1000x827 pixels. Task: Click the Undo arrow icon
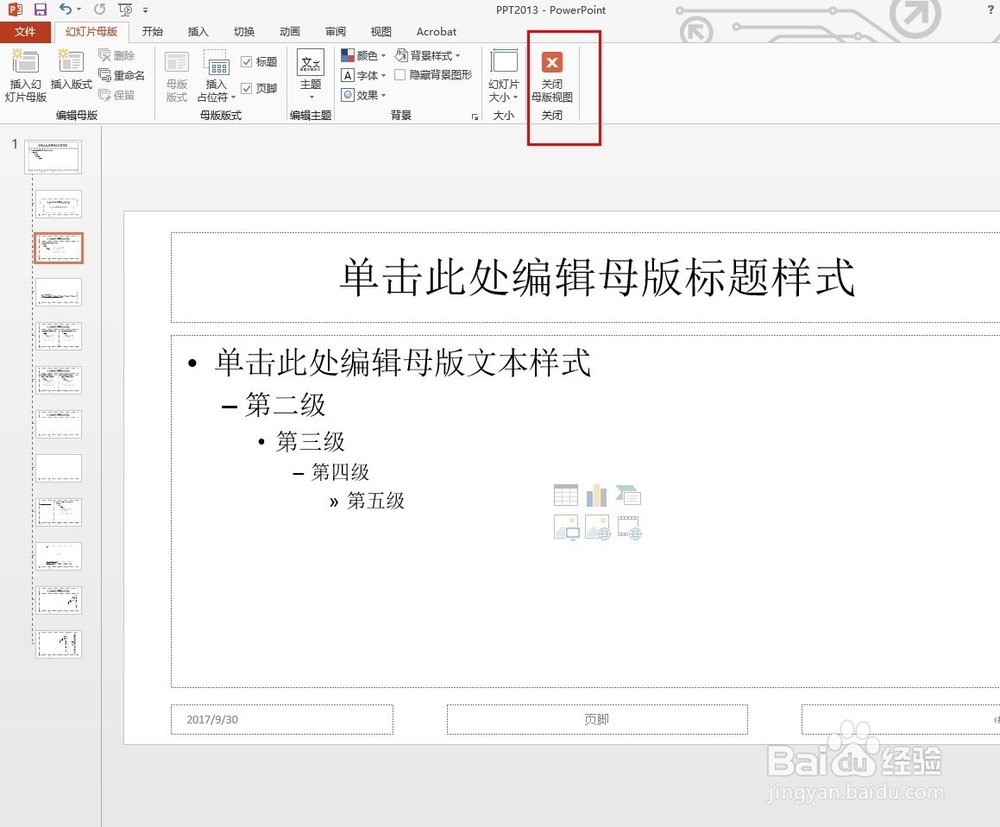65,9
